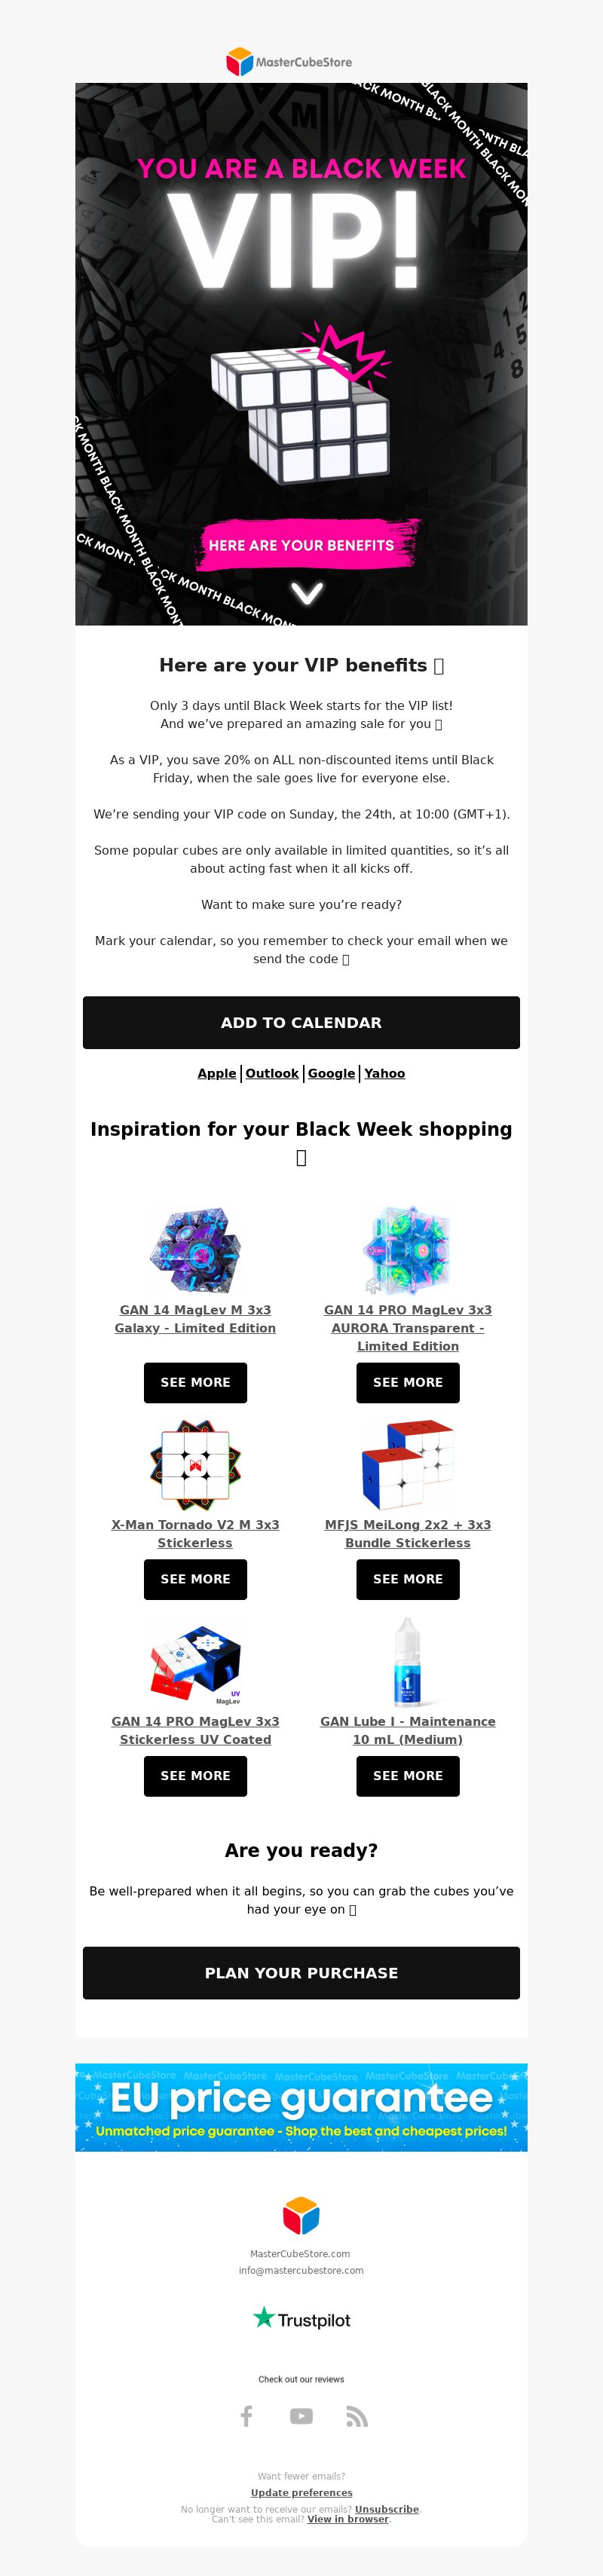Click the footer cube logo
This screenshot has height=2576, width=603.
tap(301, 2216)
